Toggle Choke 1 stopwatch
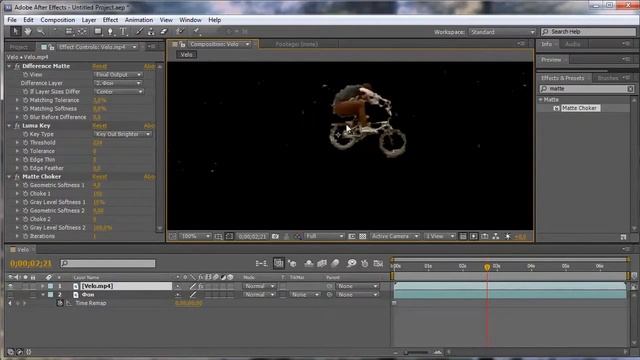 [25, 193]
